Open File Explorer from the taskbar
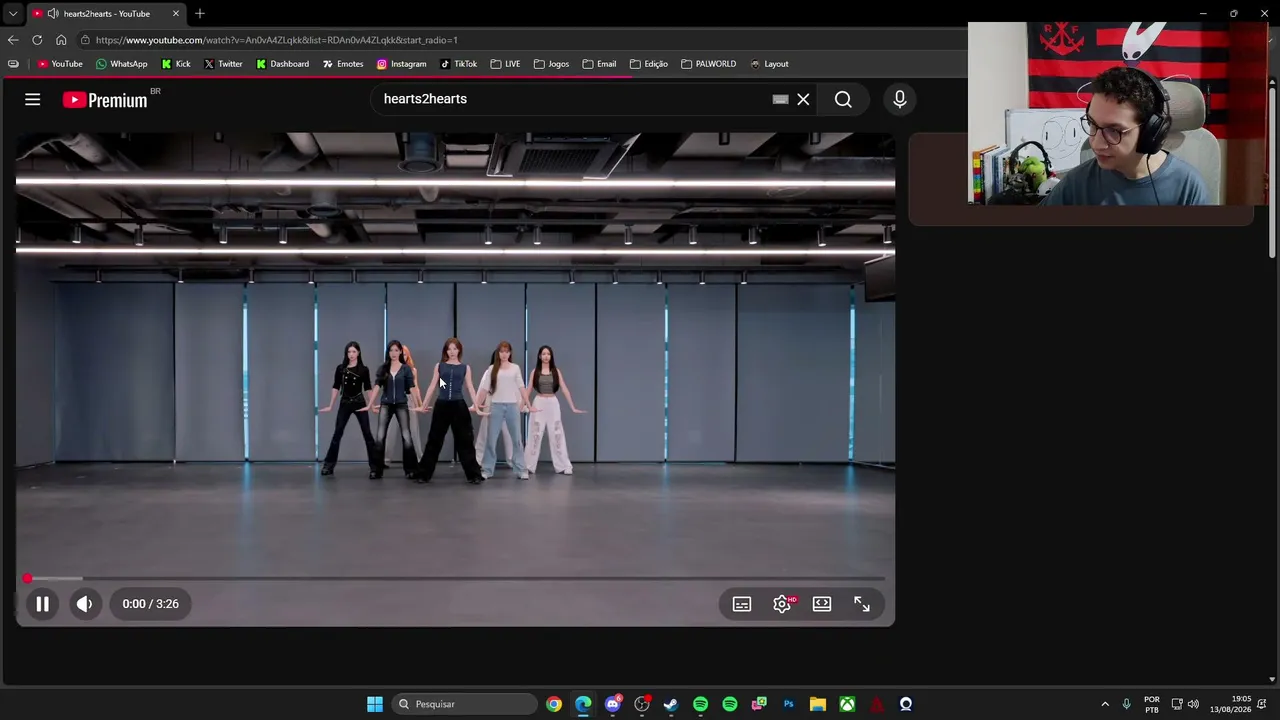The height and width of the screenshot is (720, 1280). 818,704
